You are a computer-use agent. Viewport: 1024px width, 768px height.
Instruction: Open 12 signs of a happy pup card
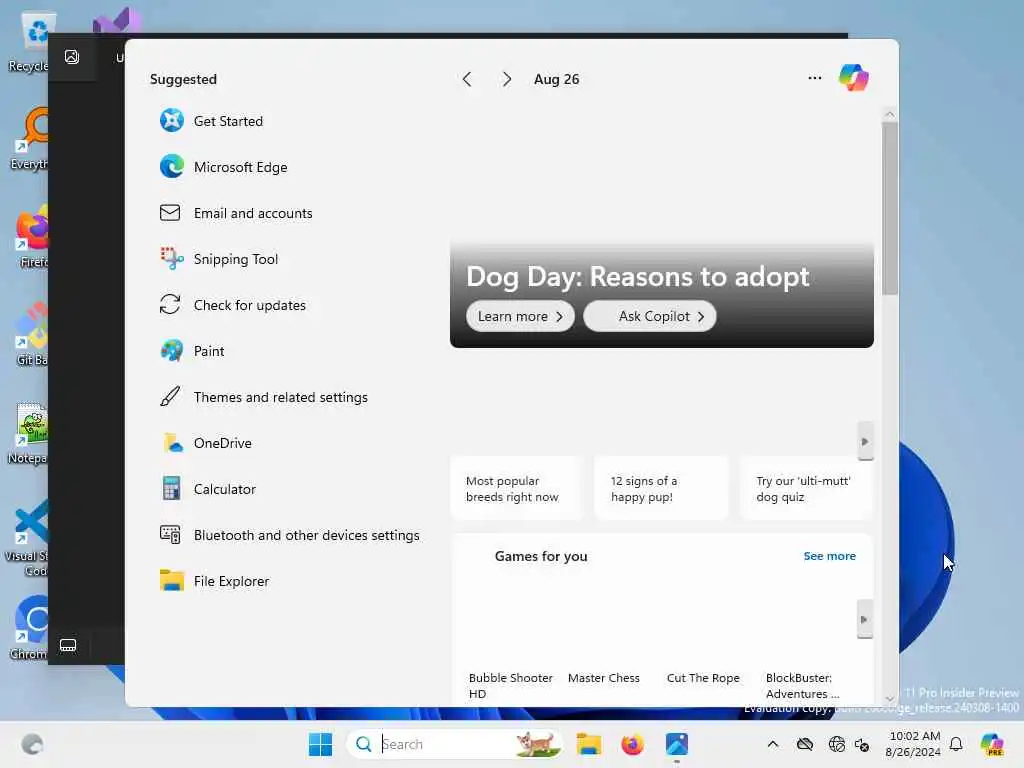click(x=661, y=488)
